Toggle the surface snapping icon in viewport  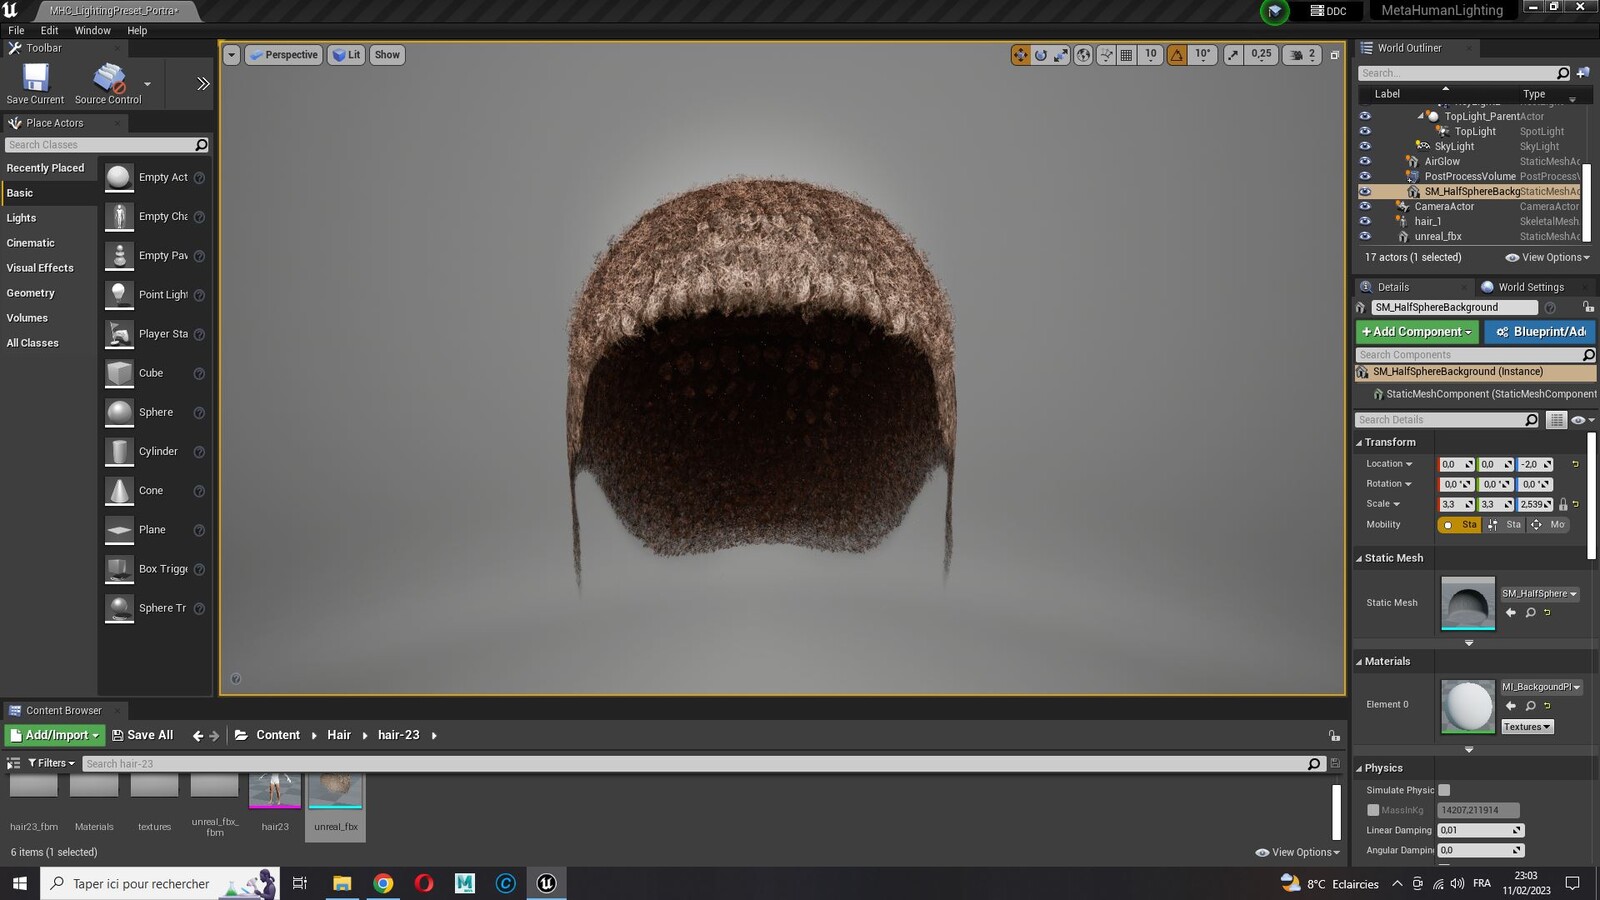[1105, 55]
